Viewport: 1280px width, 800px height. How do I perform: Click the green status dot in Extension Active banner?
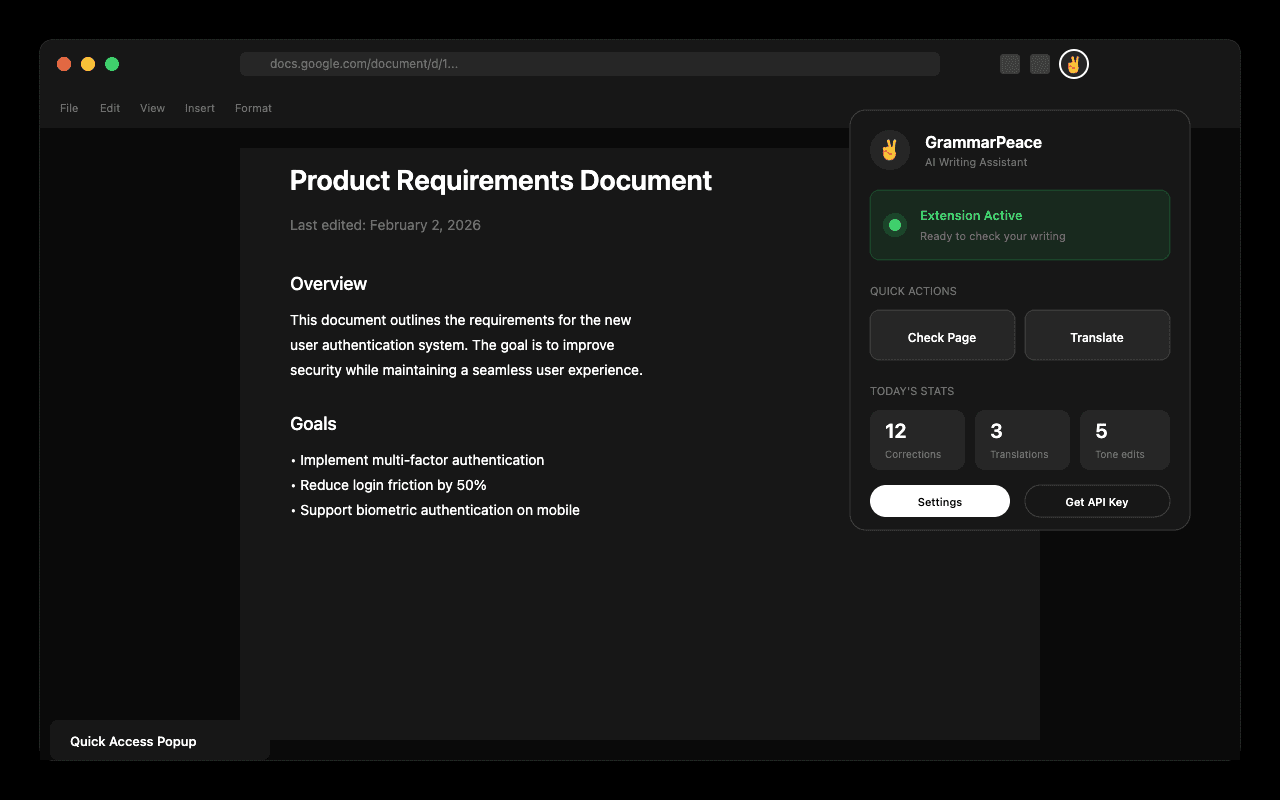pos(894,224)
